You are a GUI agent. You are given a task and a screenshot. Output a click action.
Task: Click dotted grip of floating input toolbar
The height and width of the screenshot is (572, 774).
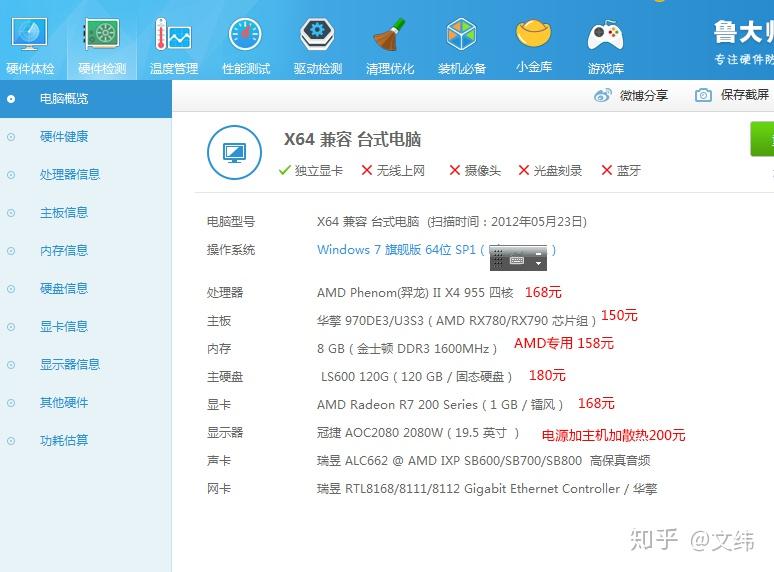pyautogui.click(x=498, y=258)
